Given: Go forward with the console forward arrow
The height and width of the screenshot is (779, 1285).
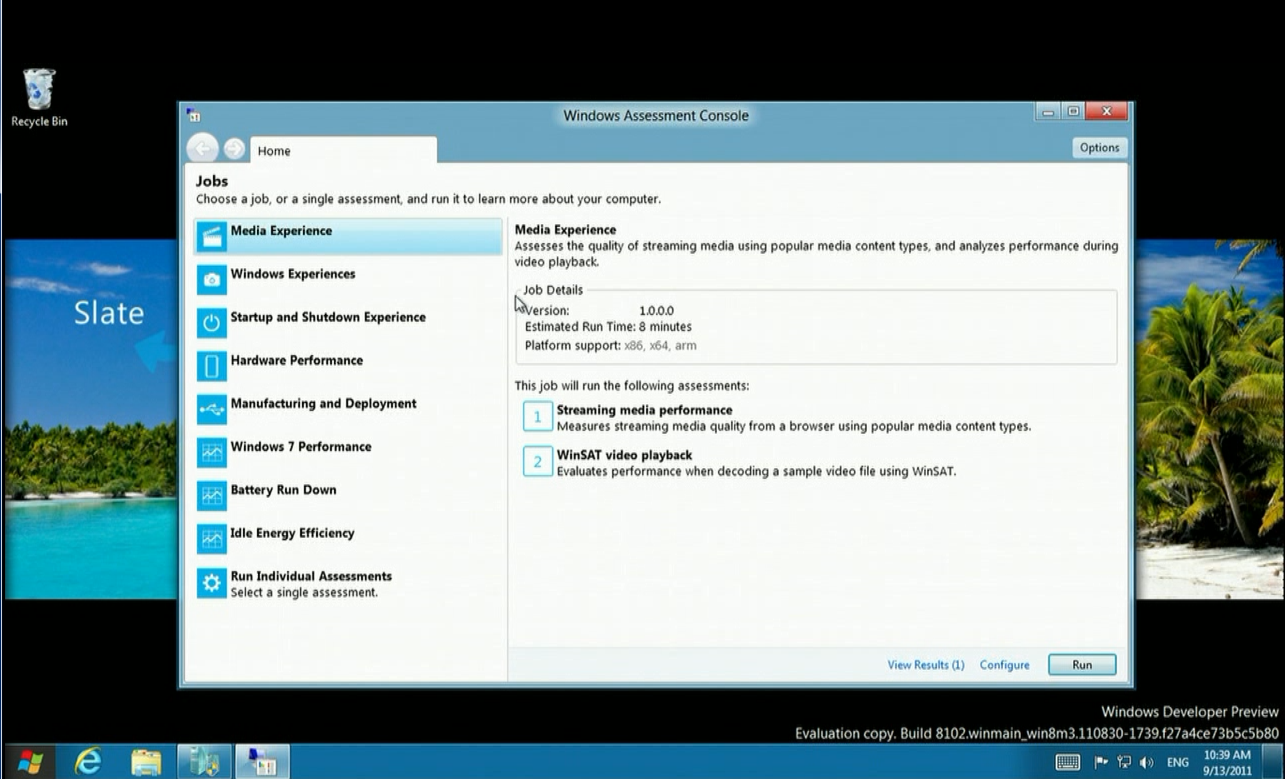Looking at the screenshot, I should pos(234,149).
